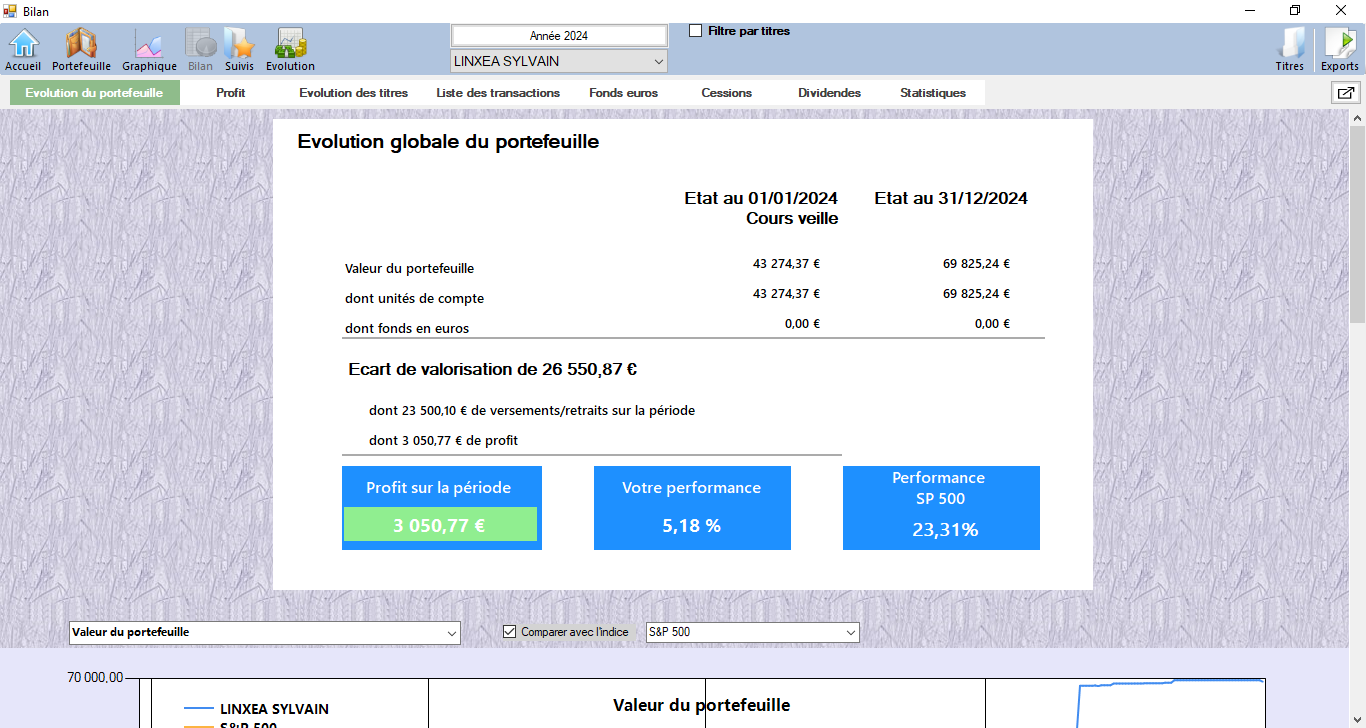This screenshot has width=1366, height=728.
Task: Pop out view with detach icon
Action: tap(1346, 93)
